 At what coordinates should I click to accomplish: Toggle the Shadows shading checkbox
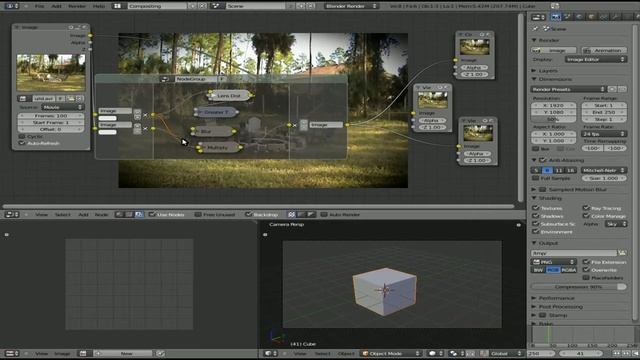tap(536, 216)
